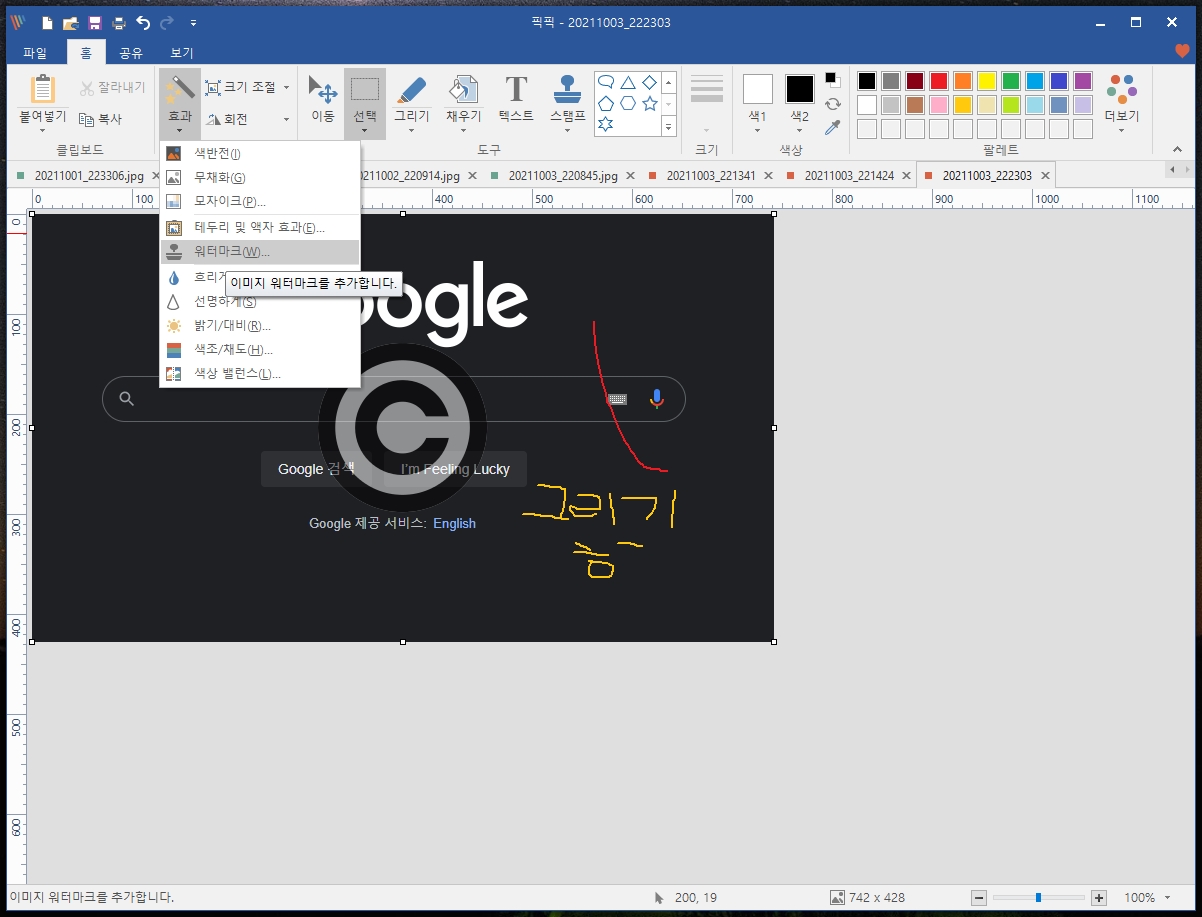Select 테두리 및 액자 효과 menu item

[x=260, y=228]
